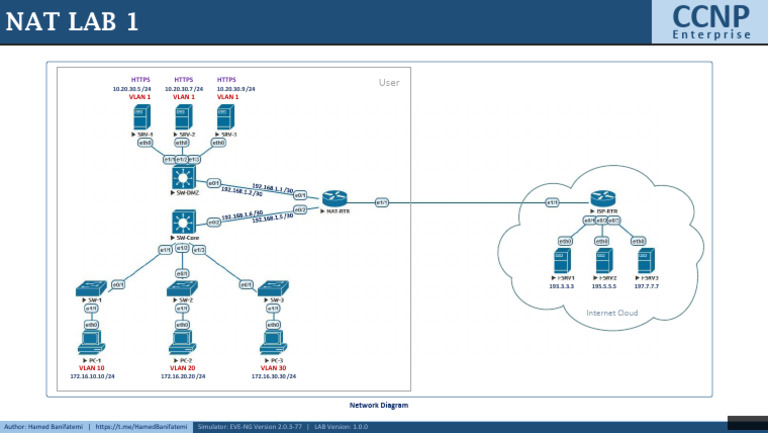Click the e0/1 interface label near SW-3
Viewport: 768px width, 433px height.
click(x=246, y=285)
